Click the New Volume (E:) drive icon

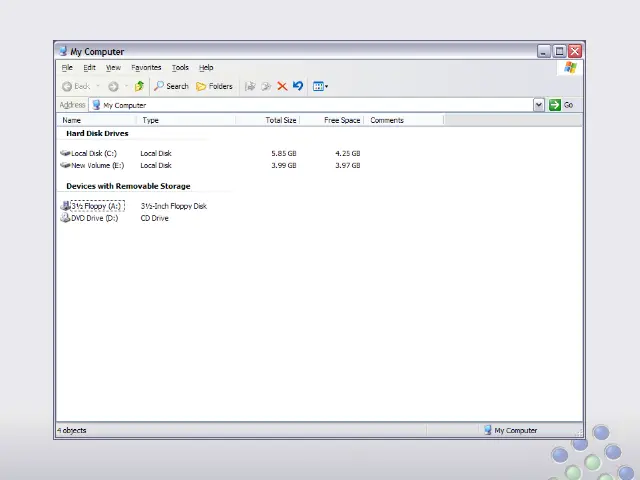coord(65,165)
